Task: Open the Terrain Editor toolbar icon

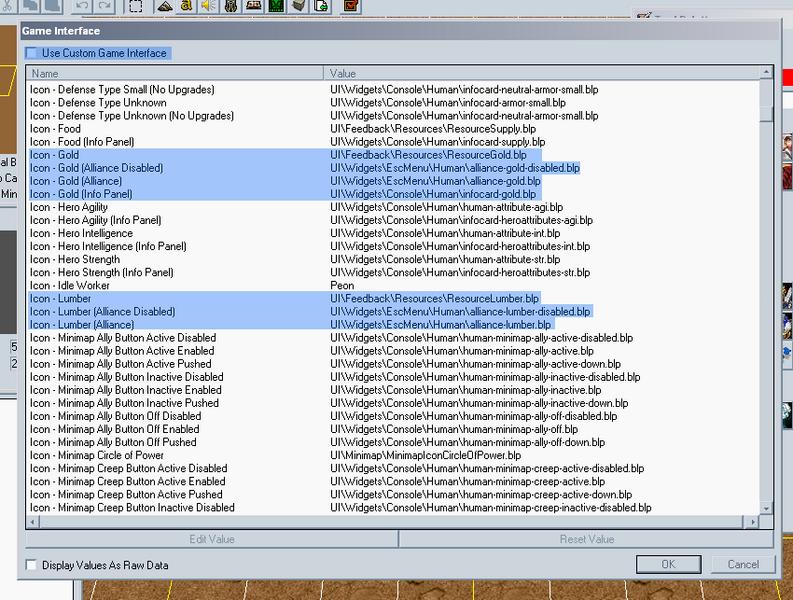Action: point(164,7)
